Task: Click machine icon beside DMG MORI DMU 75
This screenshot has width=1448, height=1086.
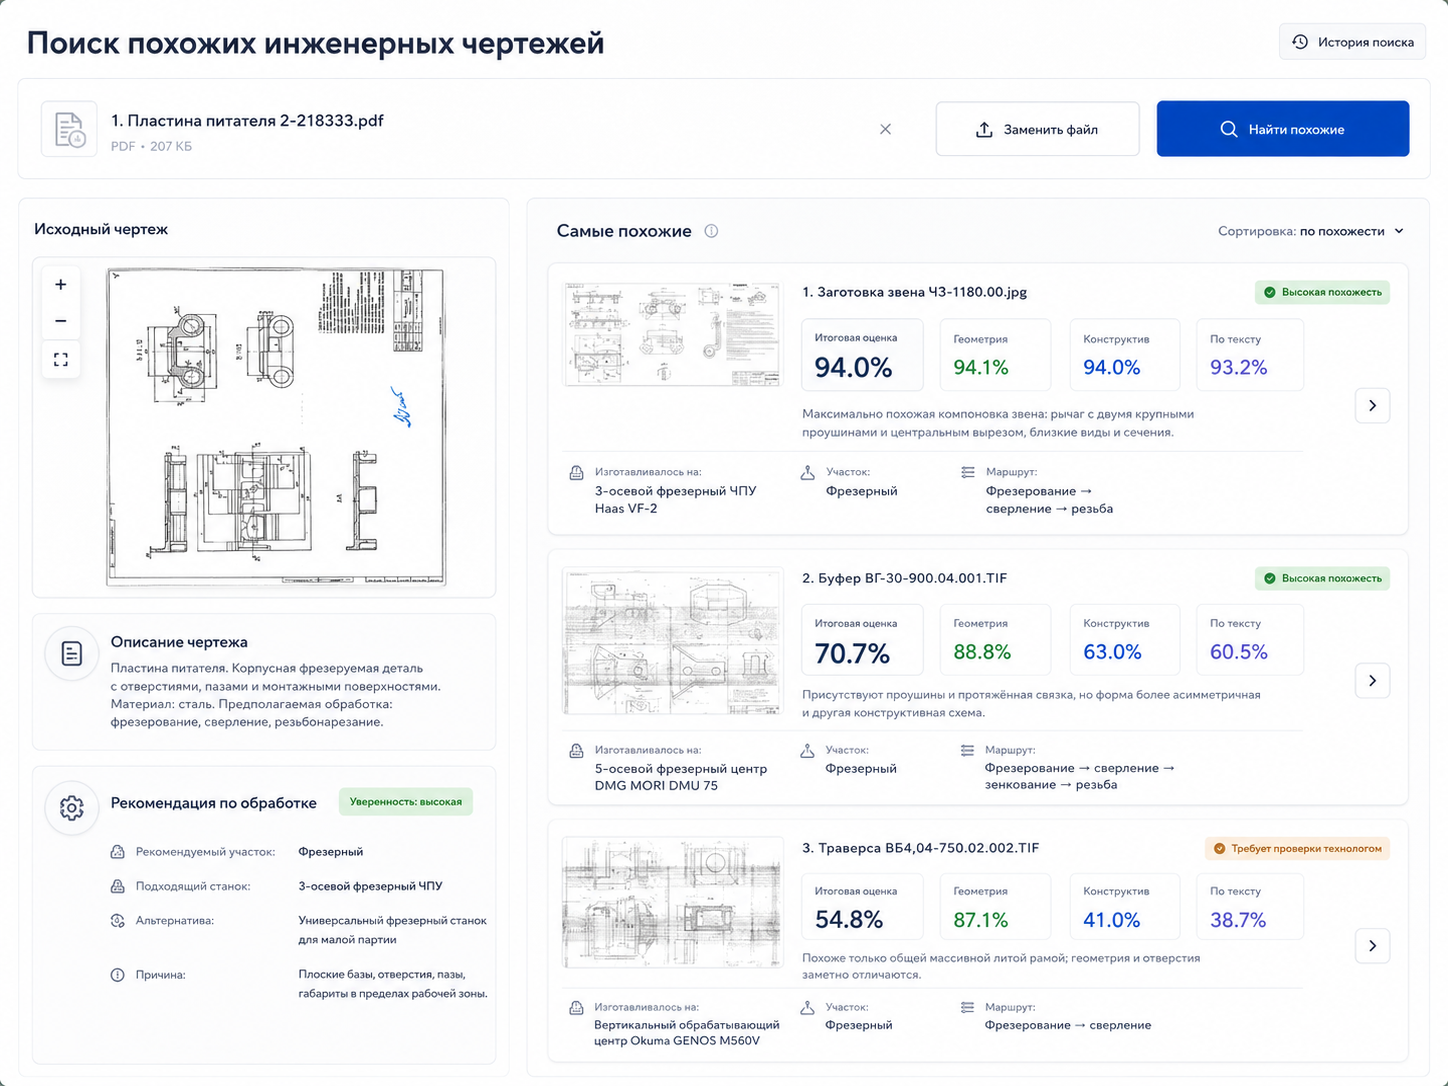Action: point(576,750)
